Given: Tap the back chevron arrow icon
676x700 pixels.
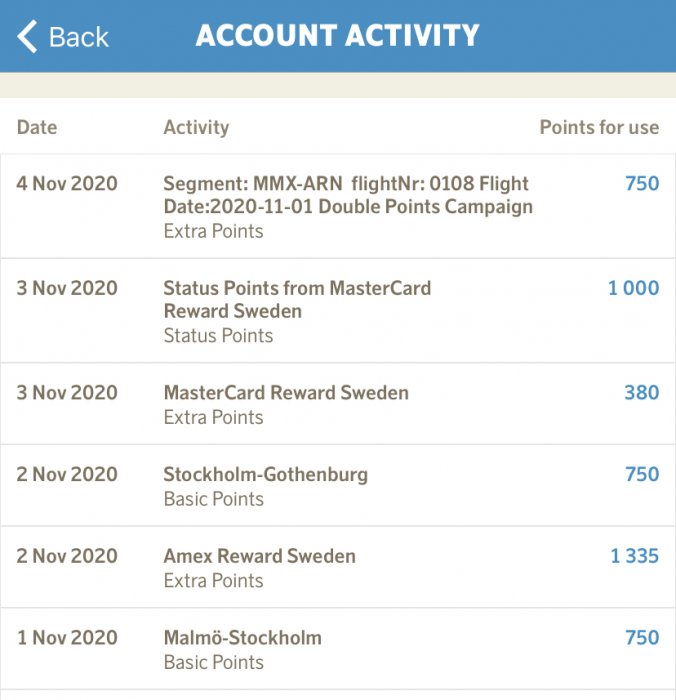Looking at the screenshot, I should (27, 37).
